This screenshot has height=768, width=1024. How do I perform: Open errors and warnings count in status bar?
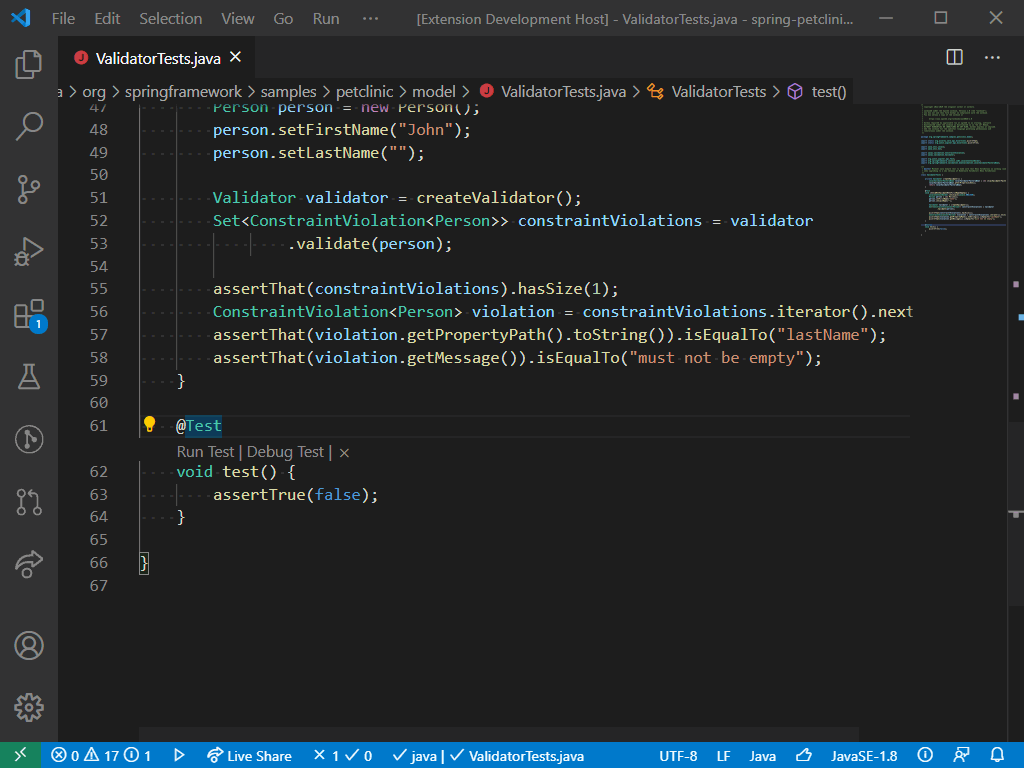[101, 756]
